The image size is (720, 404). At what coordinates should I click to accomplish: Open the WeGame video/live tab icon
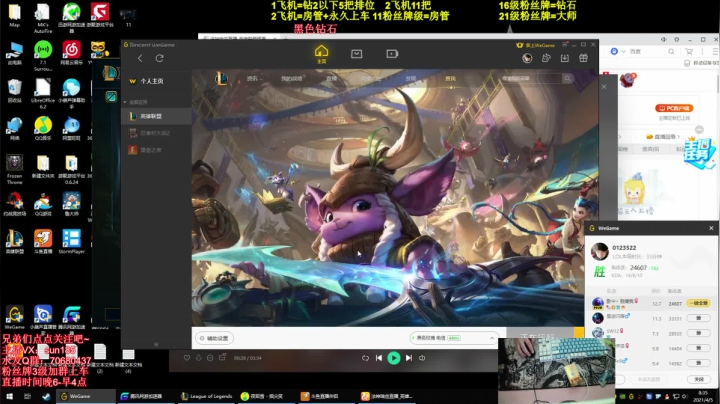tap(392, 54)
